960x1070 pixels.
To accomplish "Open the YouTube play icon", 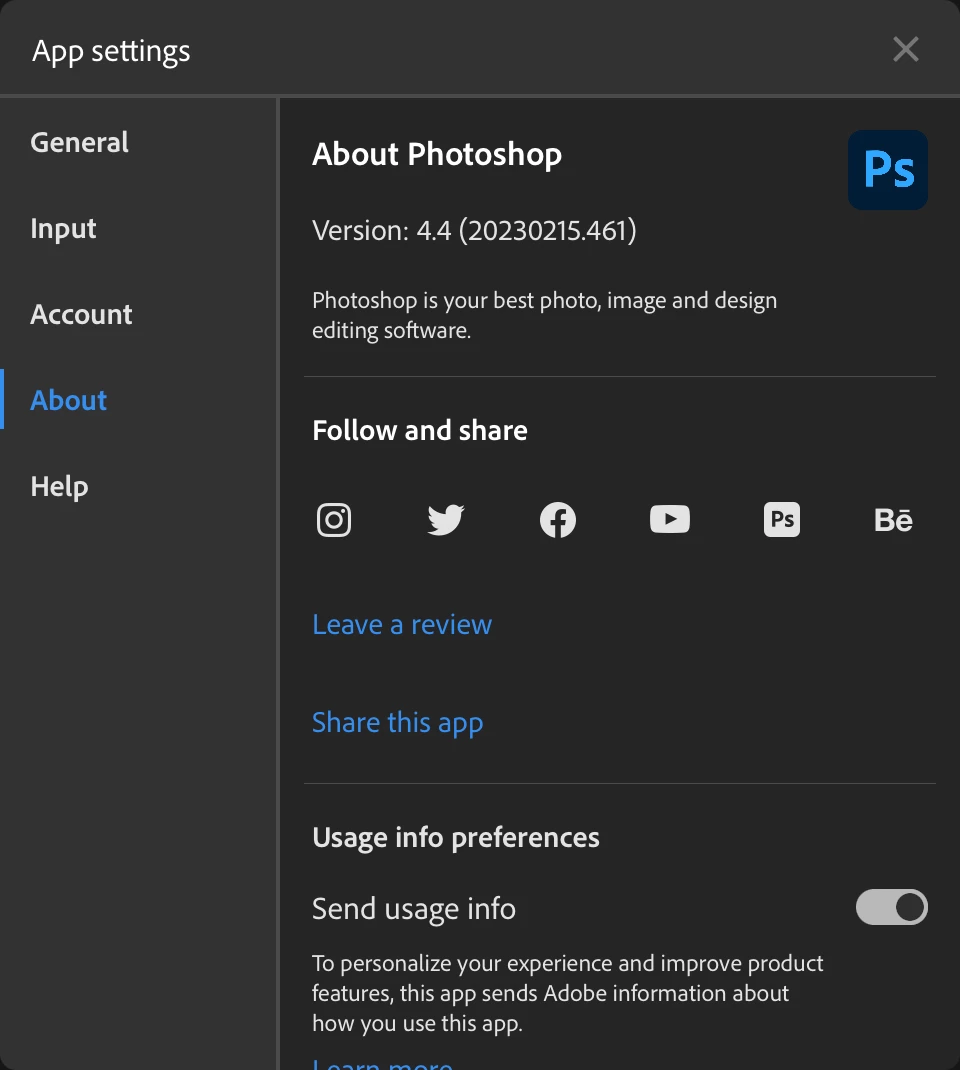I will pyautogui.click(x=669, y=519).
